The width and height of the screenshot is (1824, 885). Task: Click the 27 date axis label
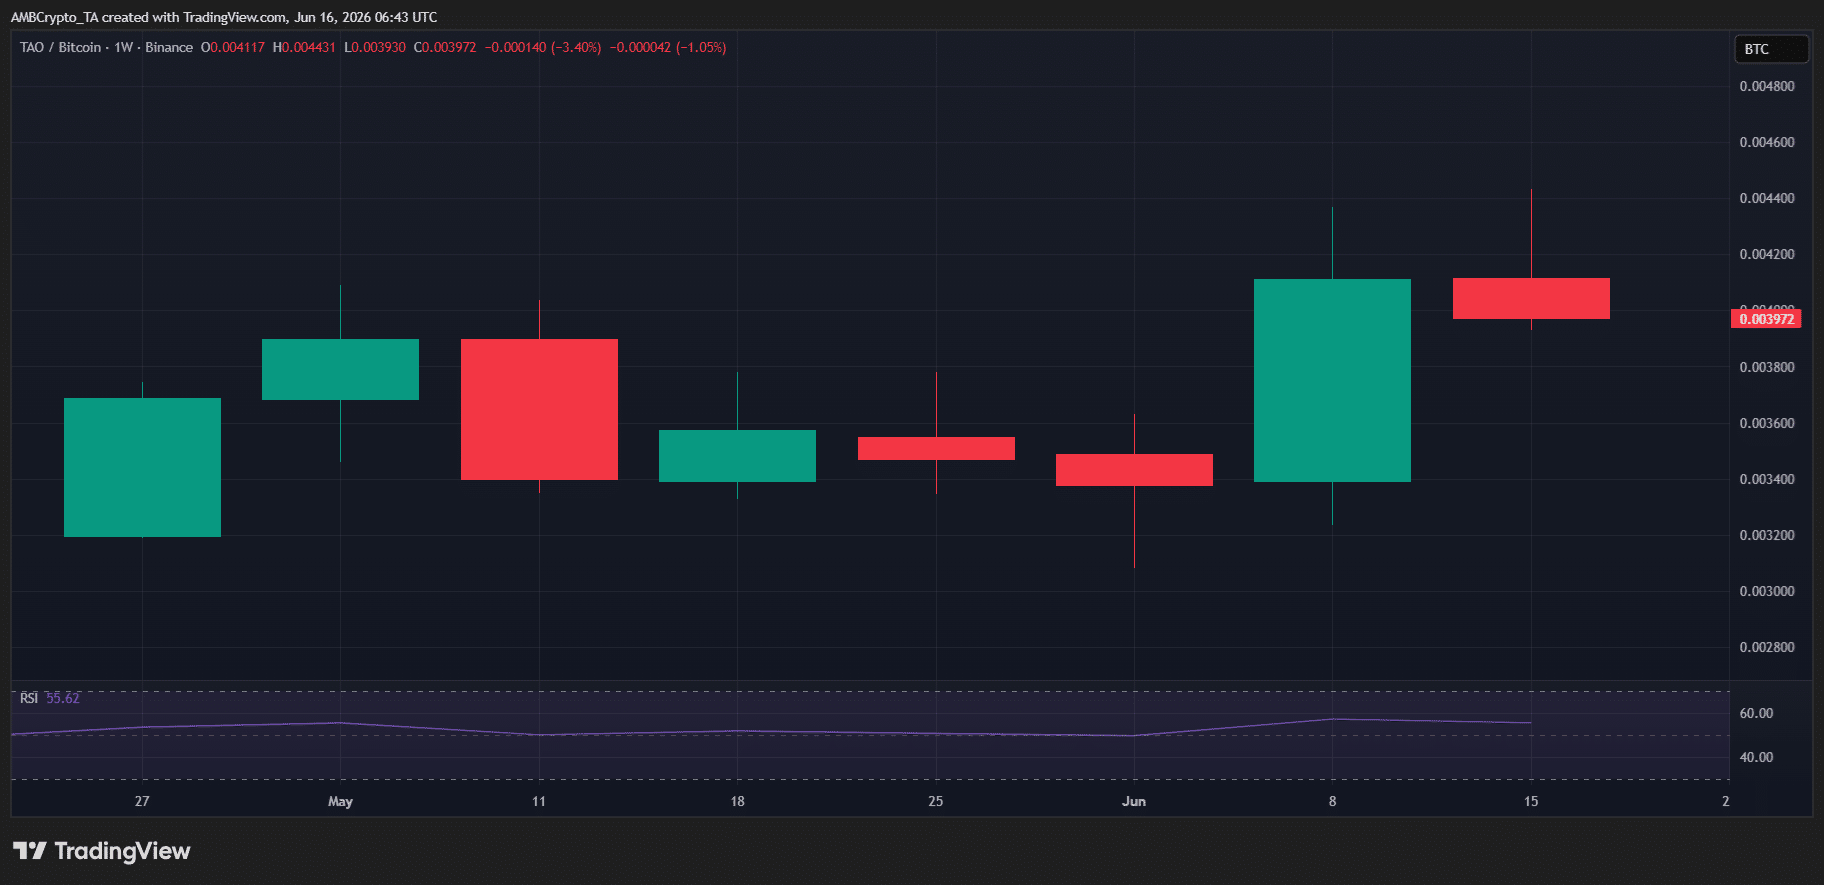[x=142, y=801]
